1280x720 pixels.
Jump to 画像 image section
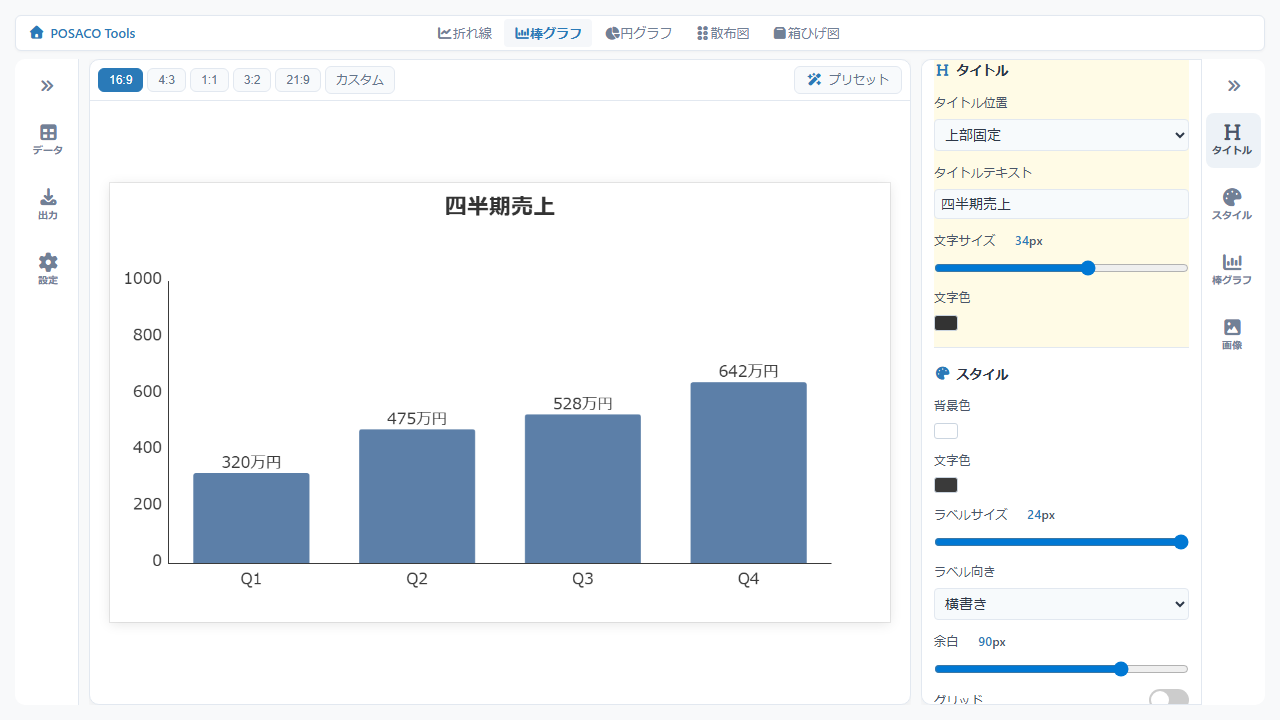tap(1232, 334)
